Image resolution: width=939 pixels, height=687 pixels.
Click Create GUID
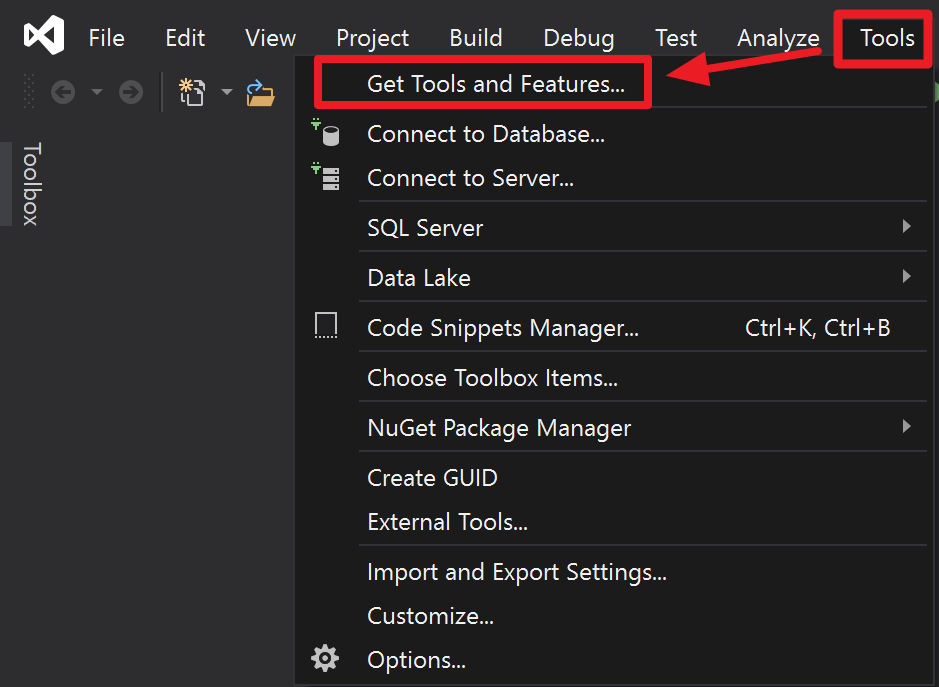click(432, 478)
